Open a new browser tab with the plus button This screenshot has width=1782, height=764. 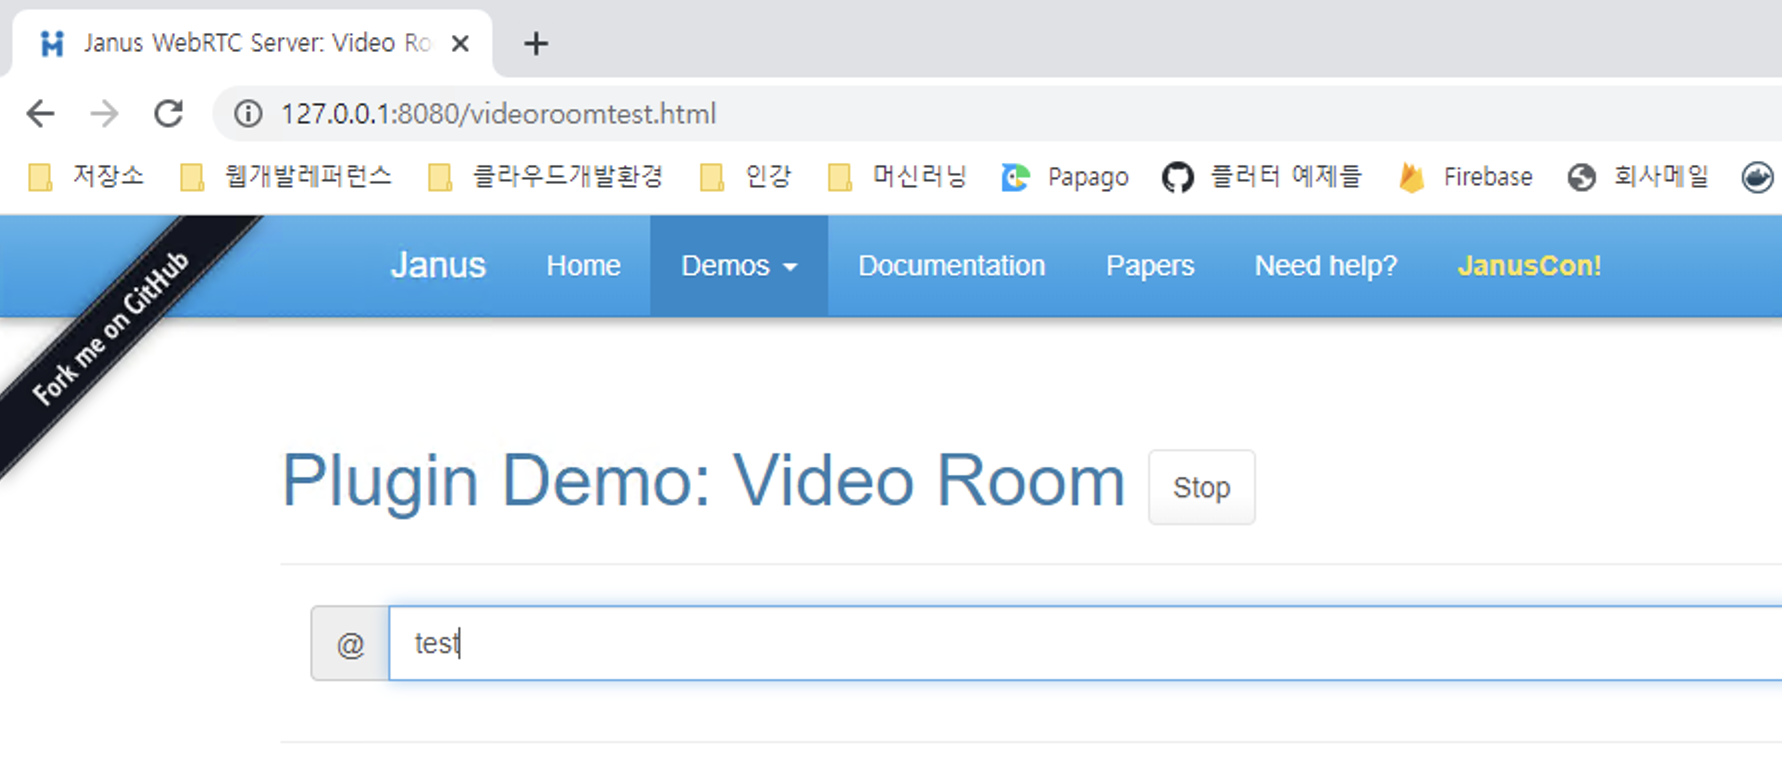click(536, 43)
